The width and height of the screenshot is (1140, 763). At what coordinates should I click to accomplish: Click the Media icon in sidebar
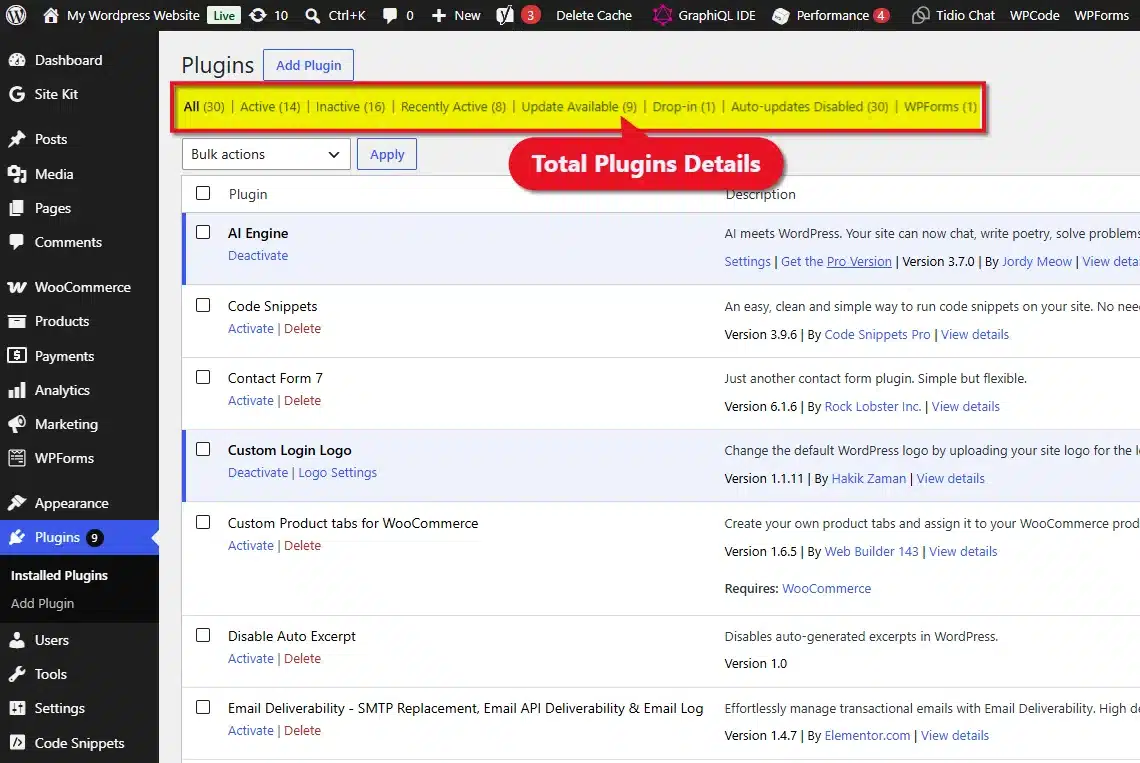[17, 174]
